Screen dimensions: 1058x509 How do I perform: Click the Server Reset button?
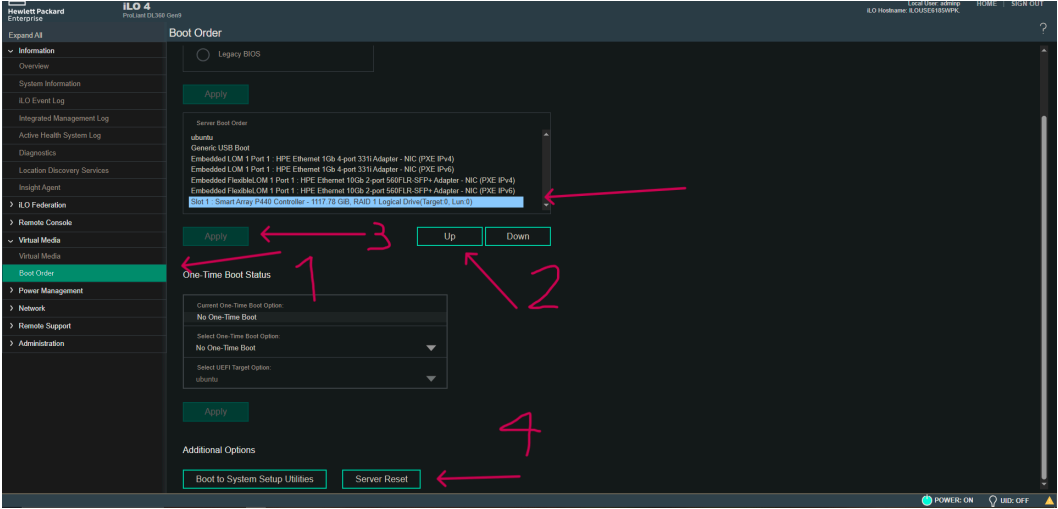tap(381, 479)
